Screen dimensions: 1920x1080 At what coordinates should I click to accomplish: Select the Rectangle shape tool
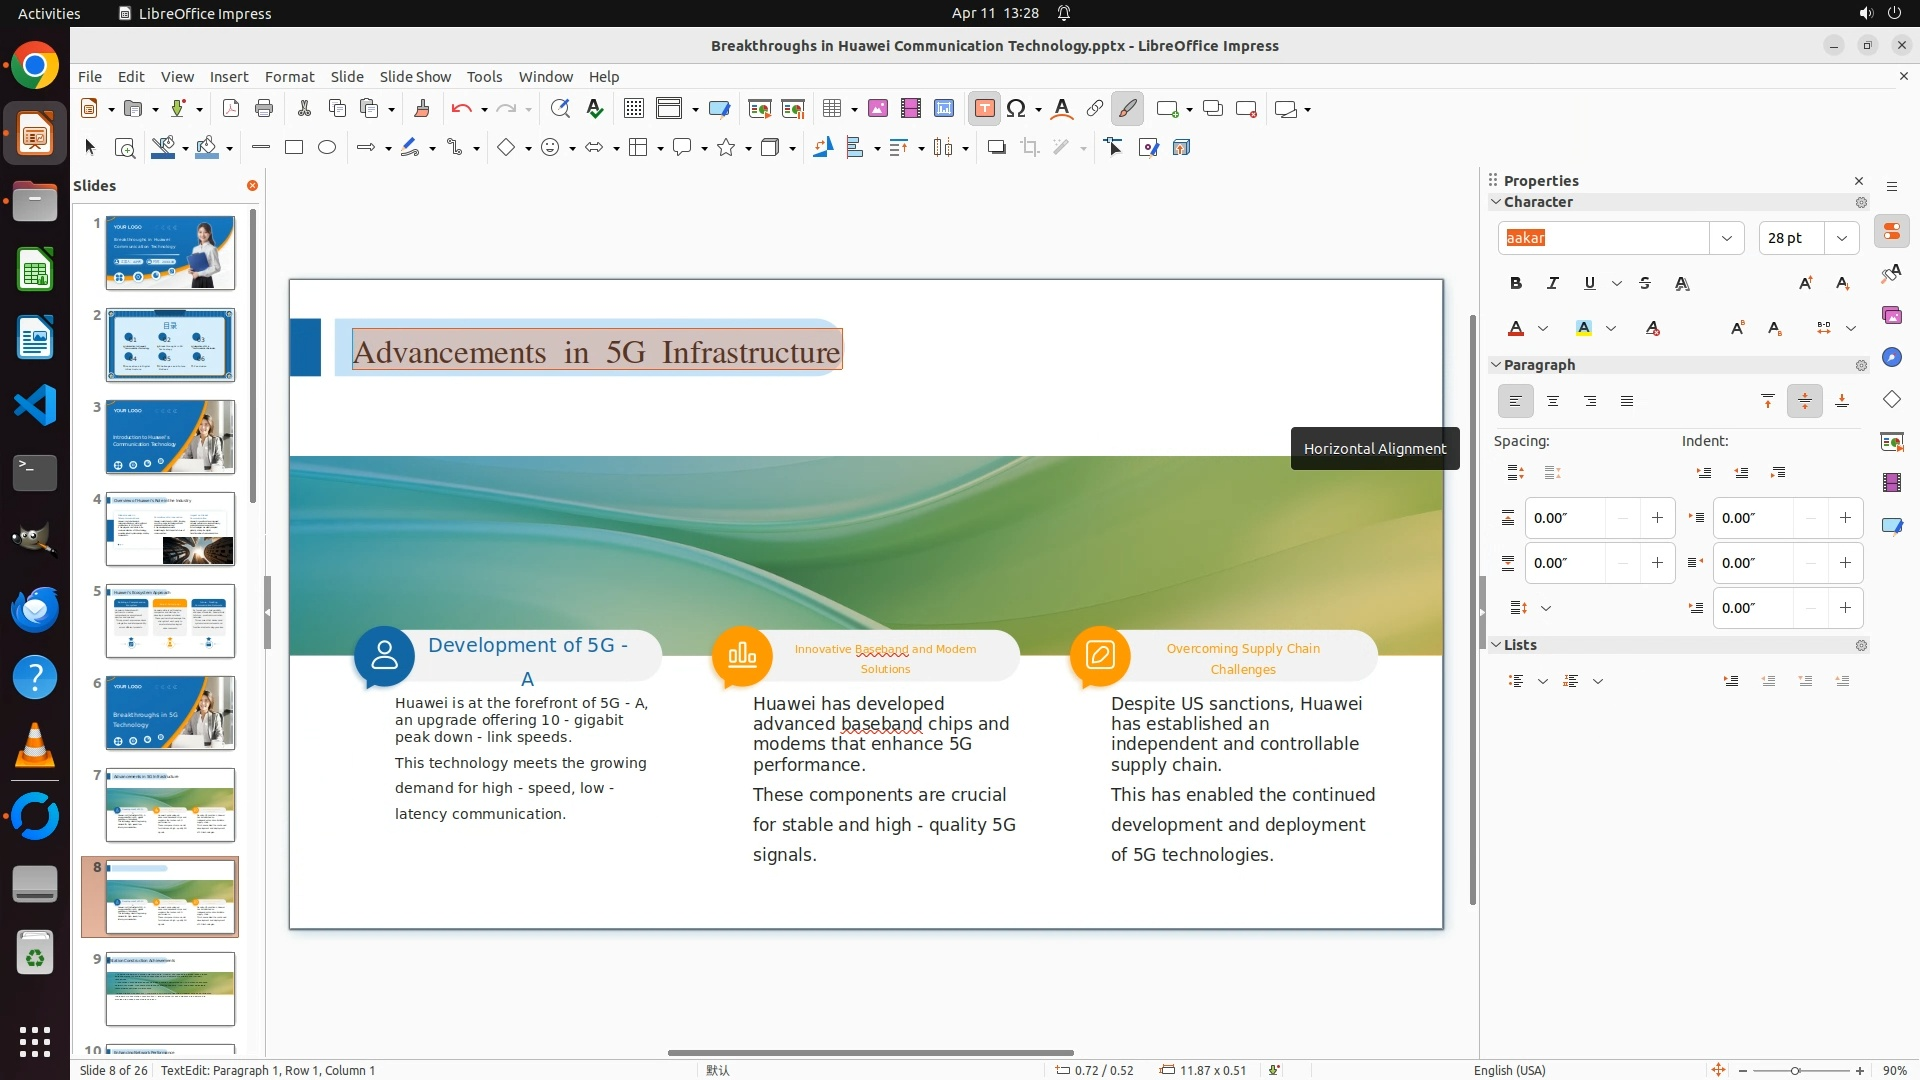click(x=294, y=148)
